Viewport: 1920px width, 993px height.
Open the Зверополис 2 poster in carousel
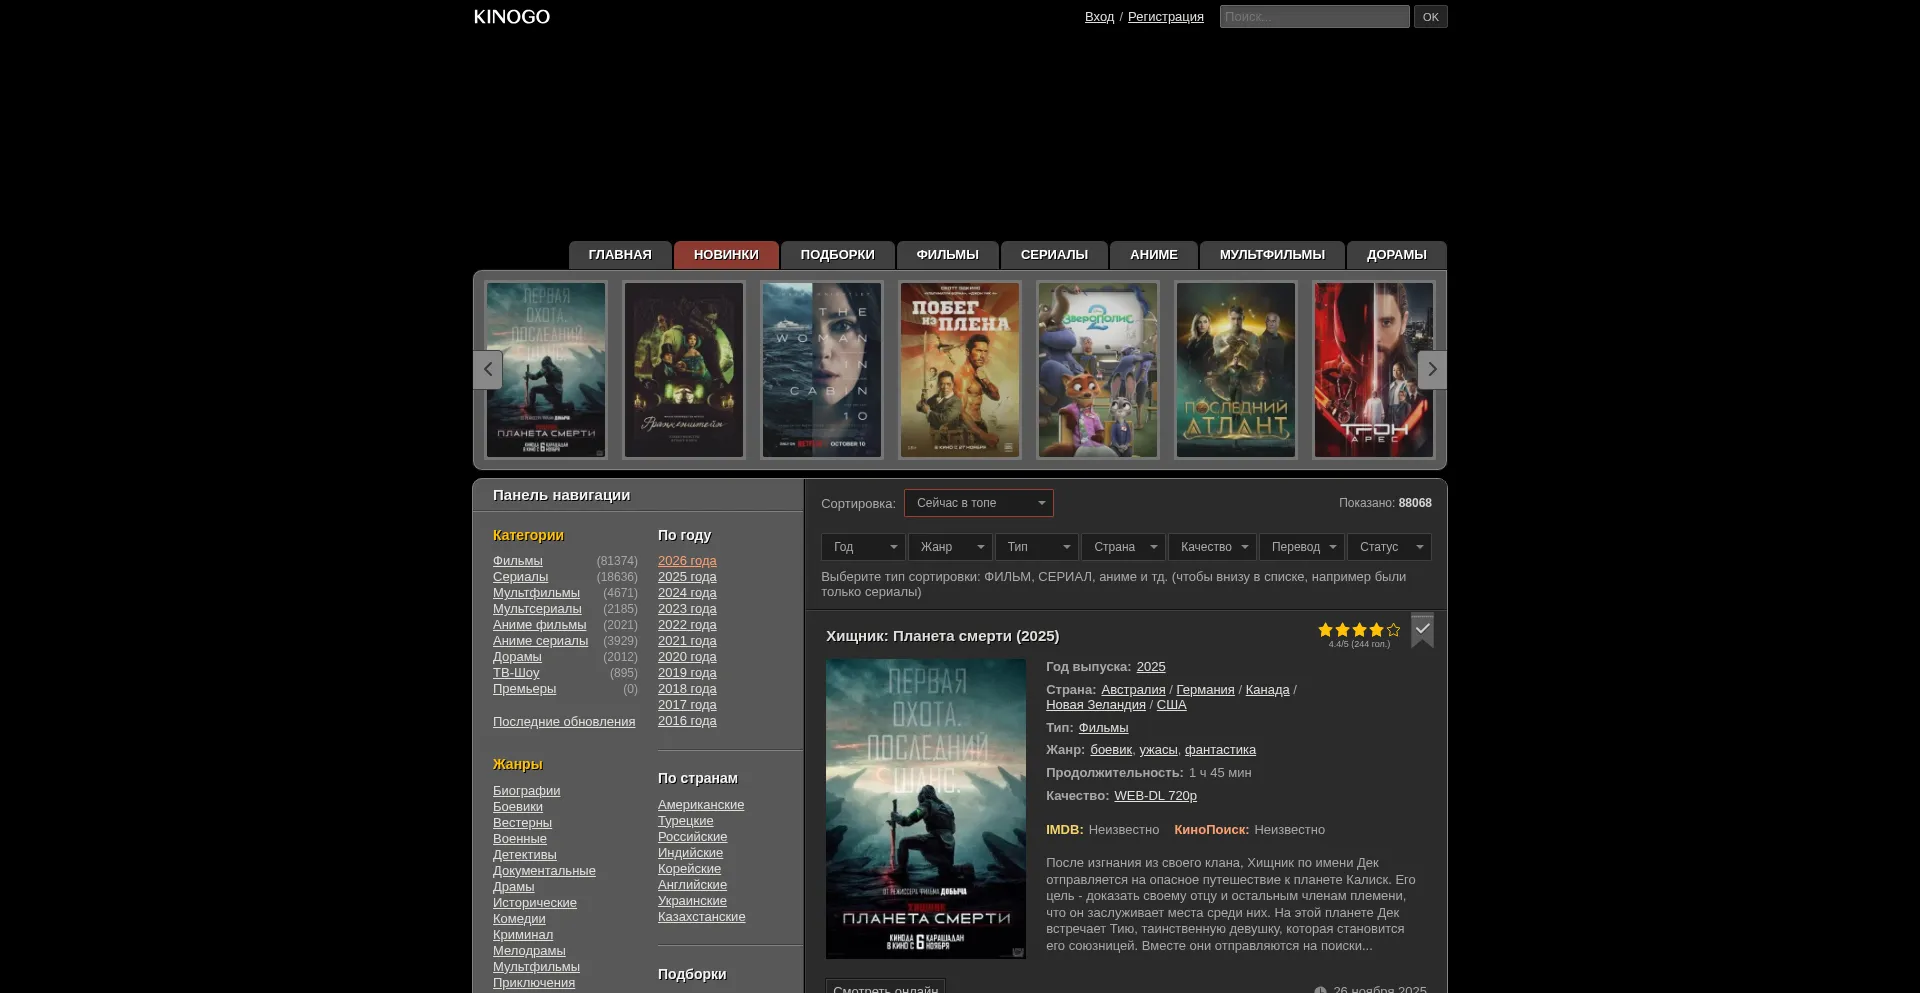pyautogui.click(x=1097, y=370)
